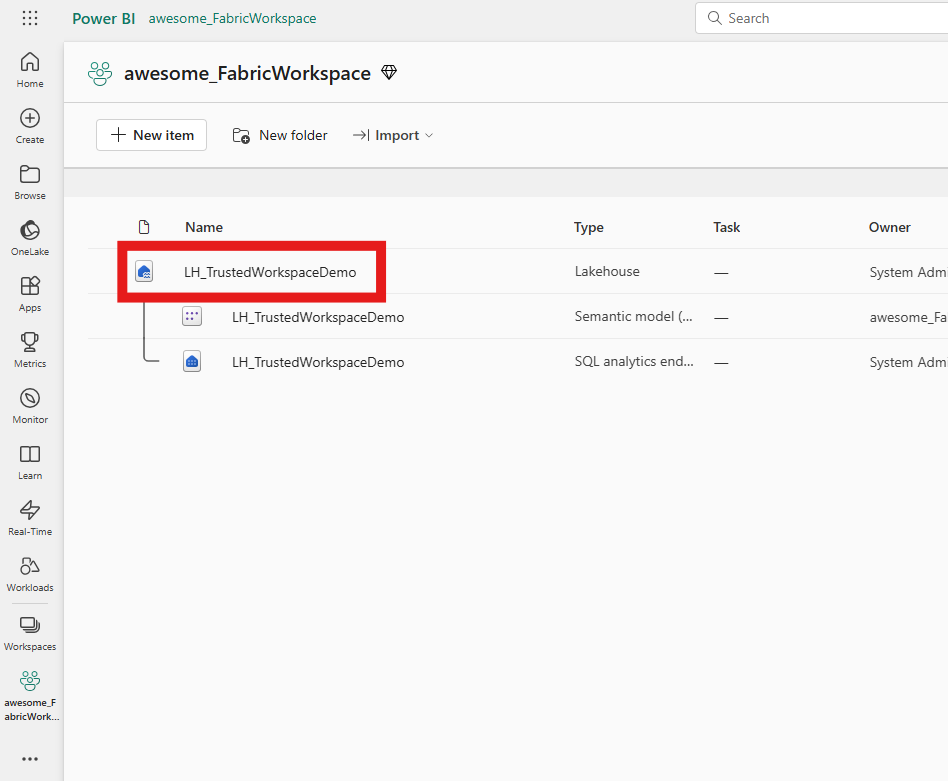Click the Semantic model item icon
Image resolution: width=948 pixels, height=781 pixels.
coord(192,316)
